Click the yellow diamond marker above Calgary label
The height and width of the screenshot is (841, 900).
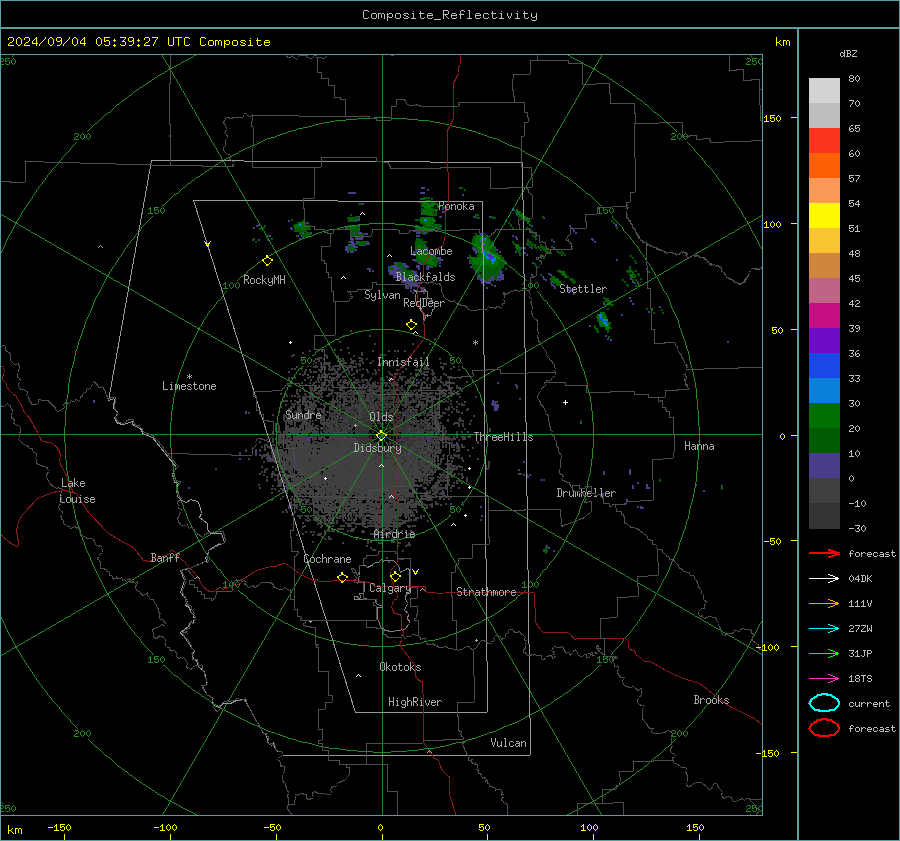coord(395,576)
